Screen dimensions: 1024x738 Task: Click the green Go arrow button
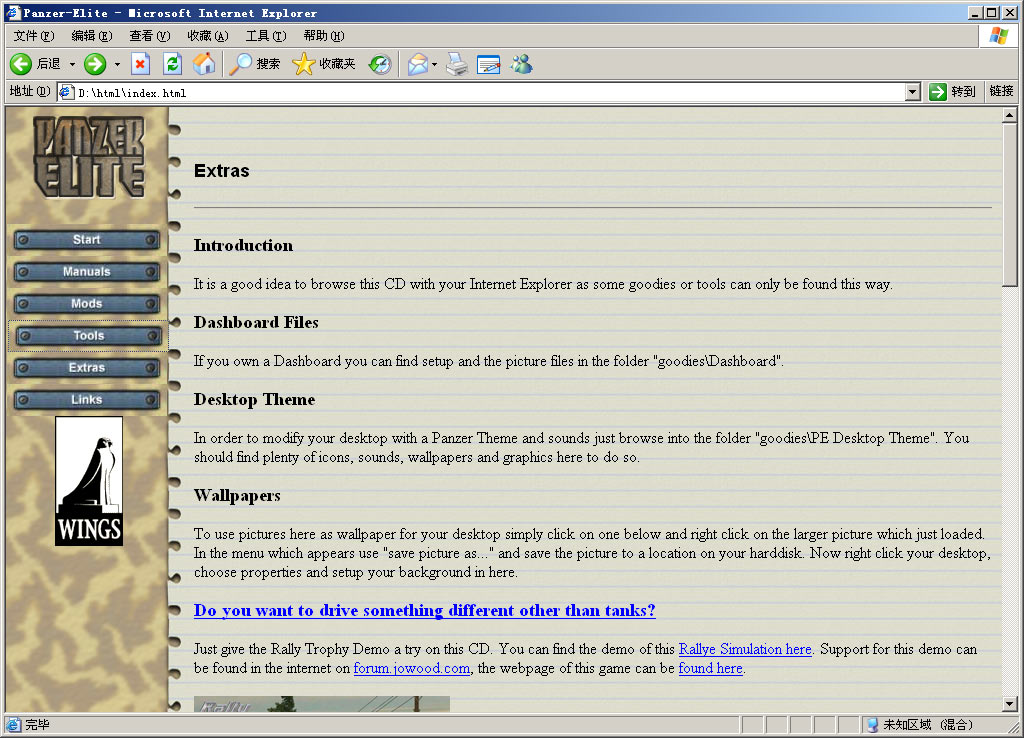[x=938, y=92]
